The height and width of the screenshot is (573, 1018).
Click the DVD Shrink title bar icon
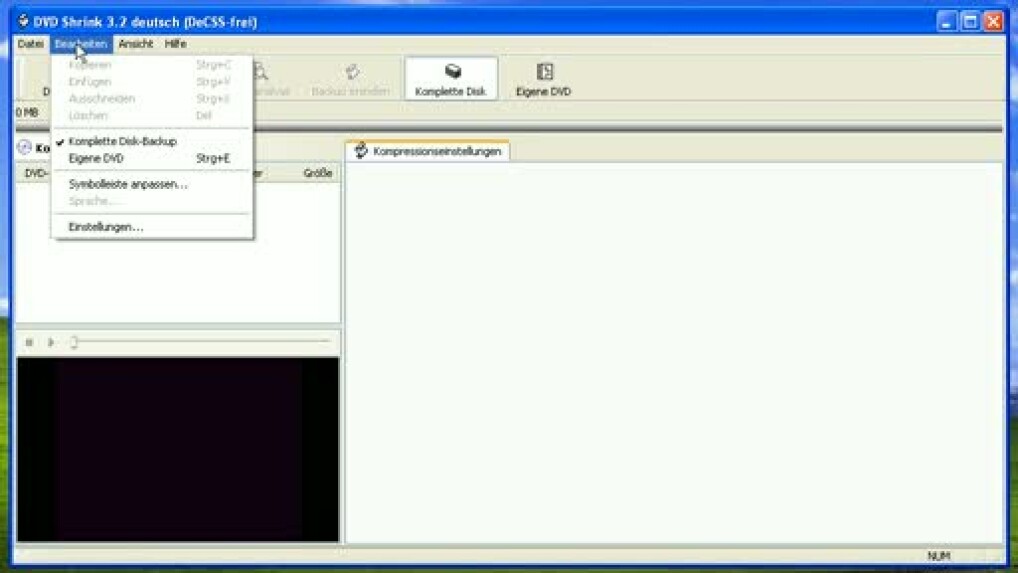23,21
